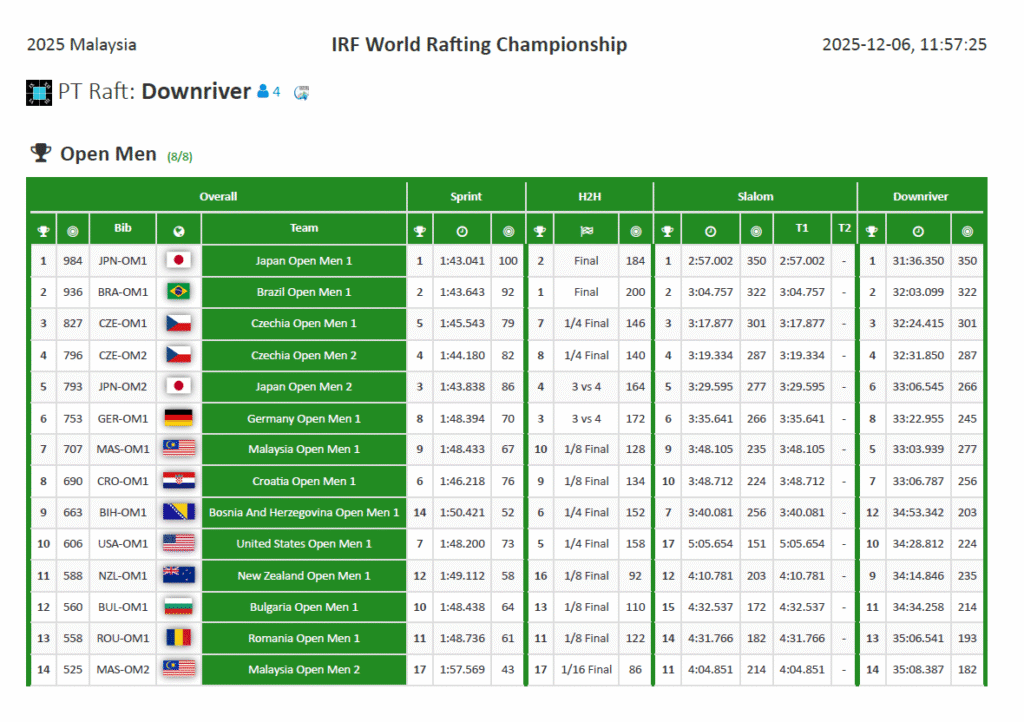This screenshot has height=722, width=1024.
Task: Click the icon right of participant count
Action: (x=301, y=93)
